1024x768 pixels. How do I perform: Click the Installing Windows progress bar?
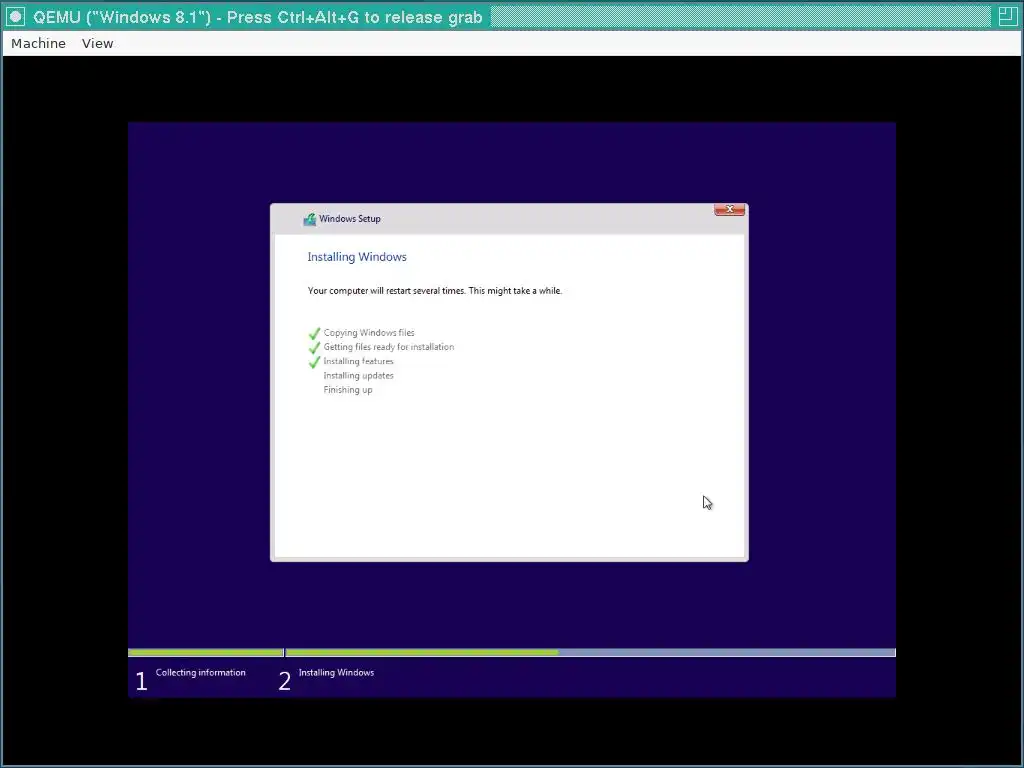[x=590, y=652]
